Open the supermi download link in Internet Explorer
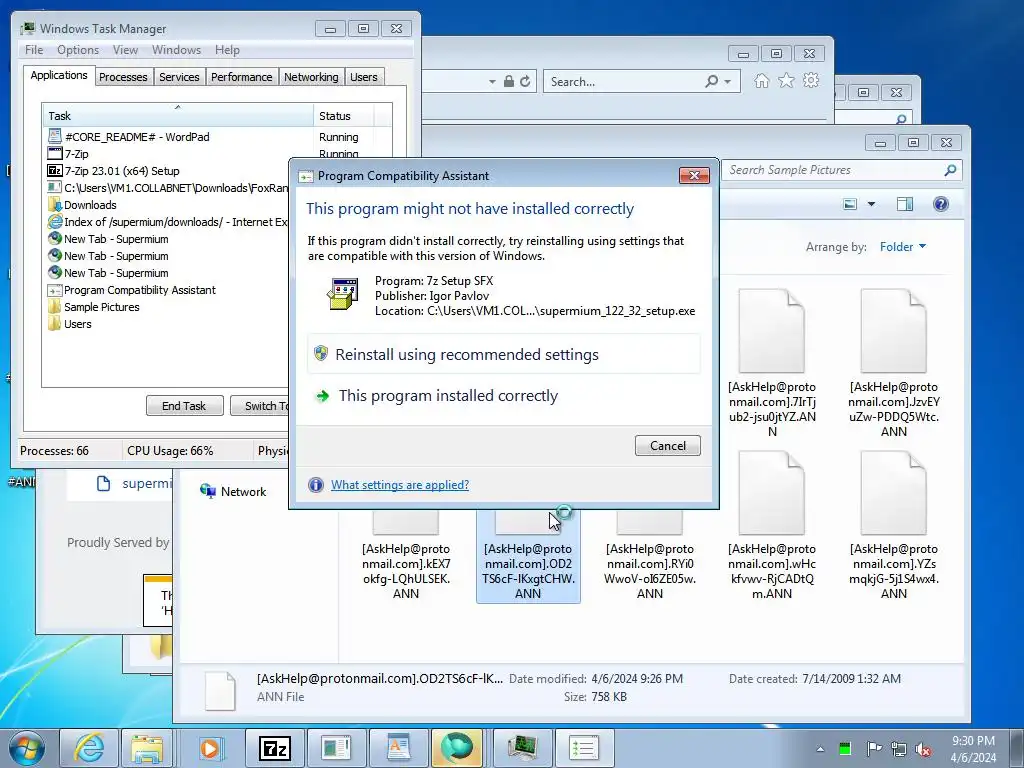This screenshot has height=768, width=1024. [x=147, y=484]
